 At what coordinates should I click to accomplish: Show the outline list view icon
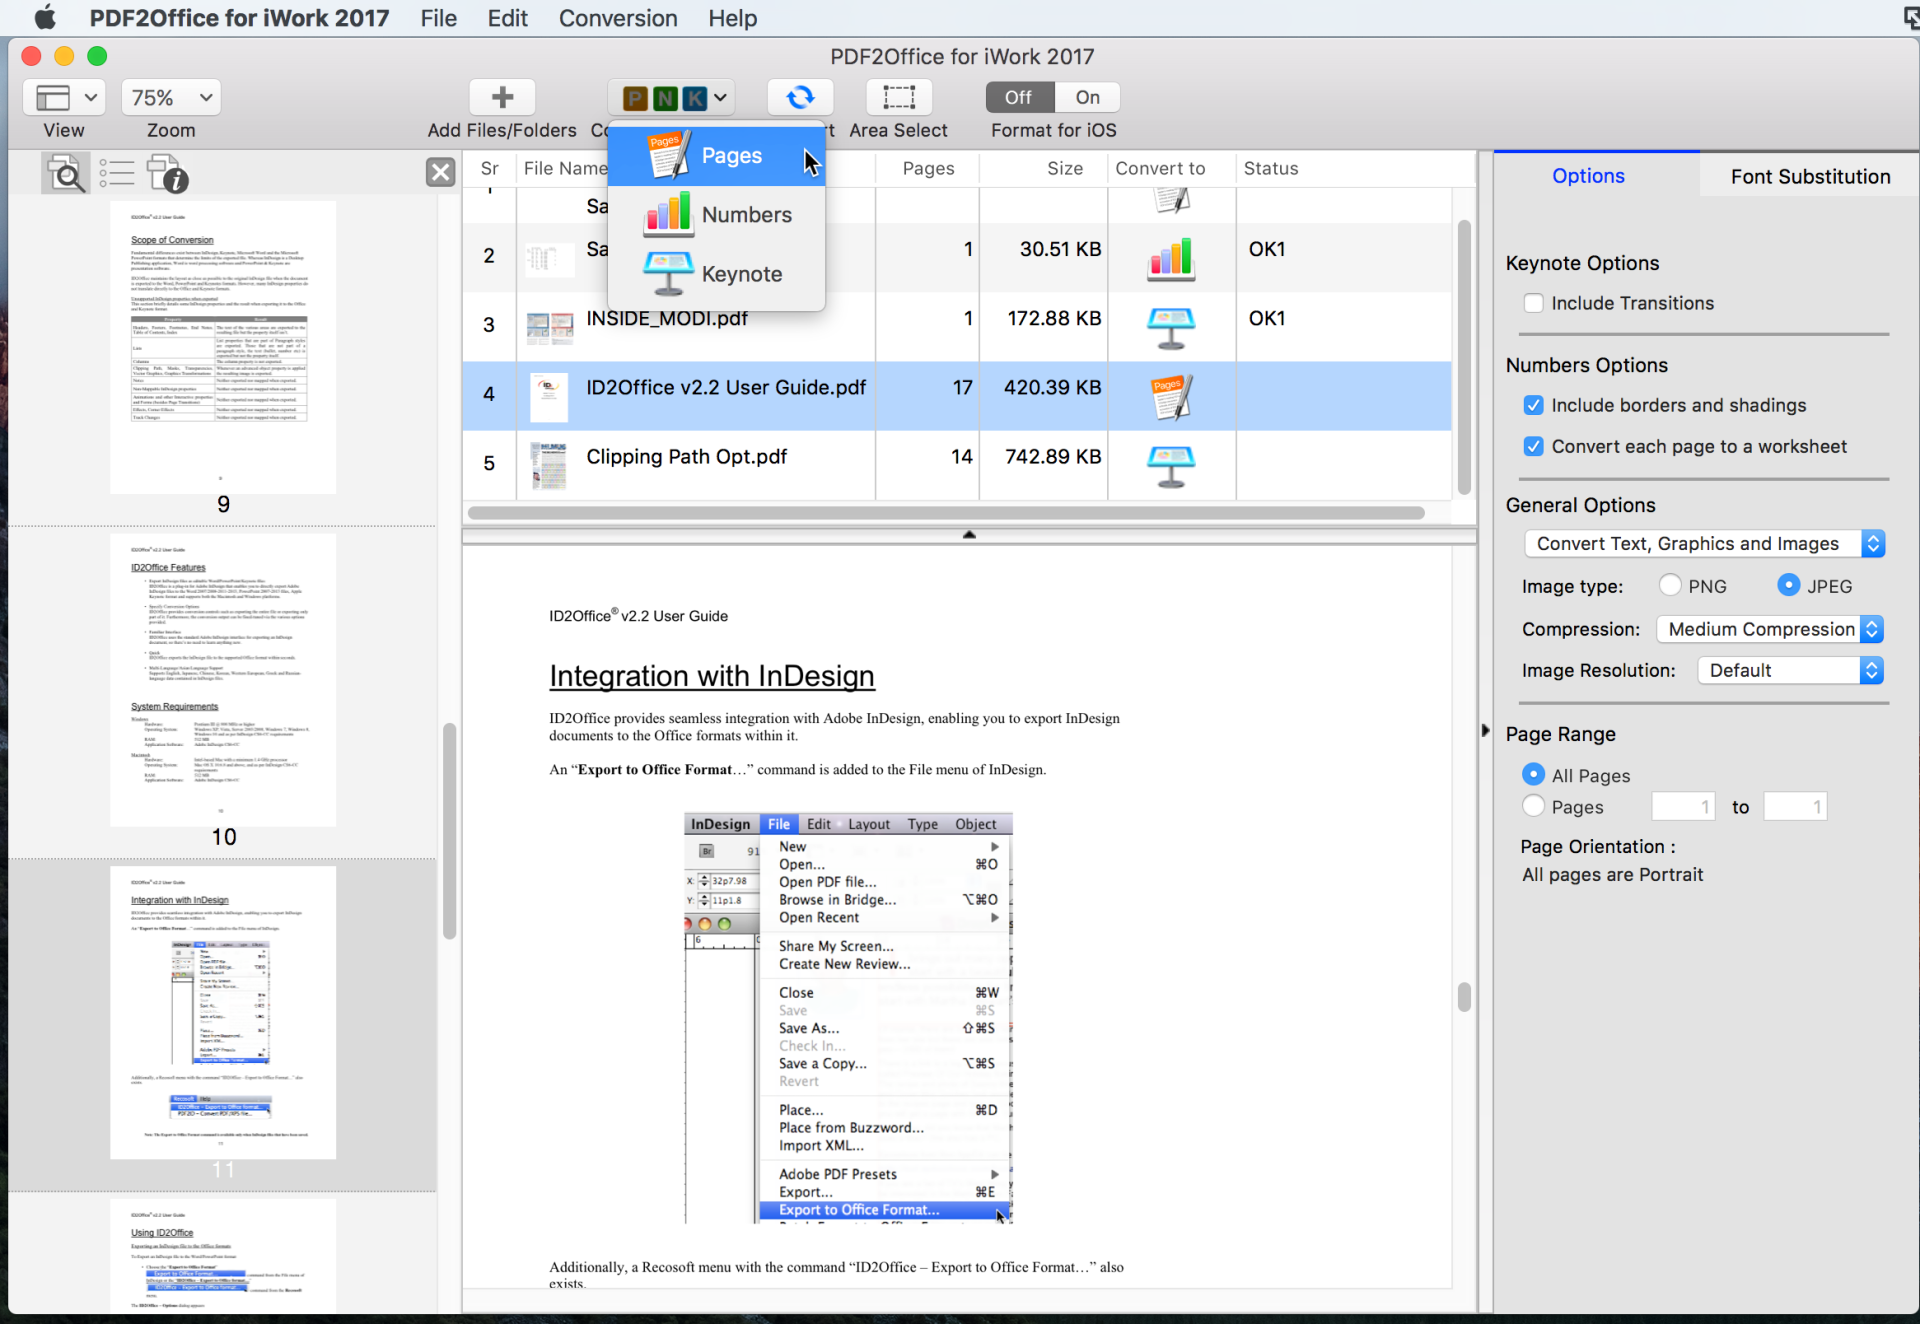point(117,174)
